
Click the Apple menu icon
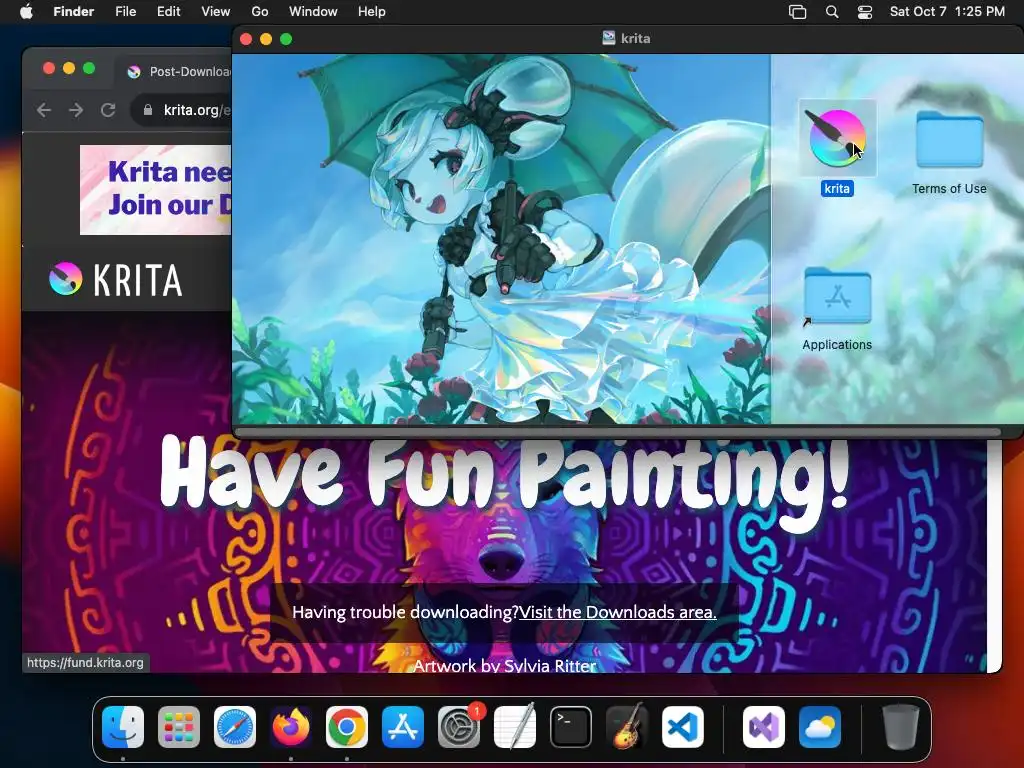(x=26, y=12)
